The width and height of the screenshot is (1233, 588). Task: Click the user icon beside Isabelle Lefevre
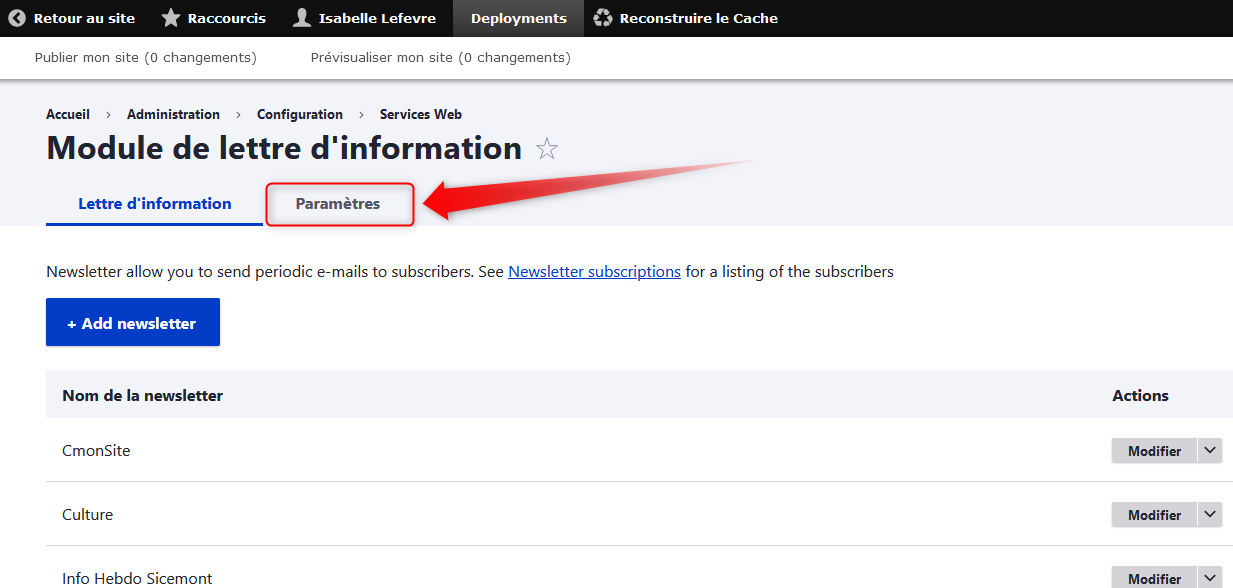[302, 18]
